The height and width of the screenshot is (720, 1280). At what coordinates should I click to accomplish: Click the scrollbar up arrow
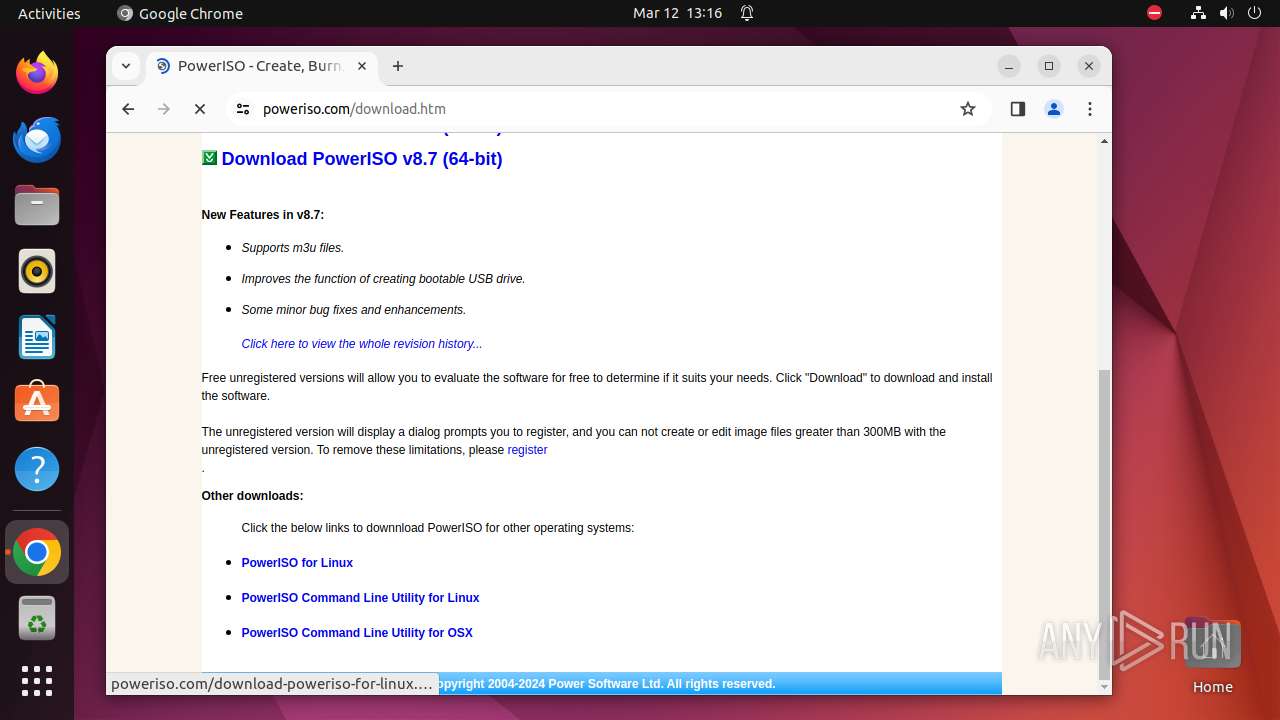pos(1104,141)
